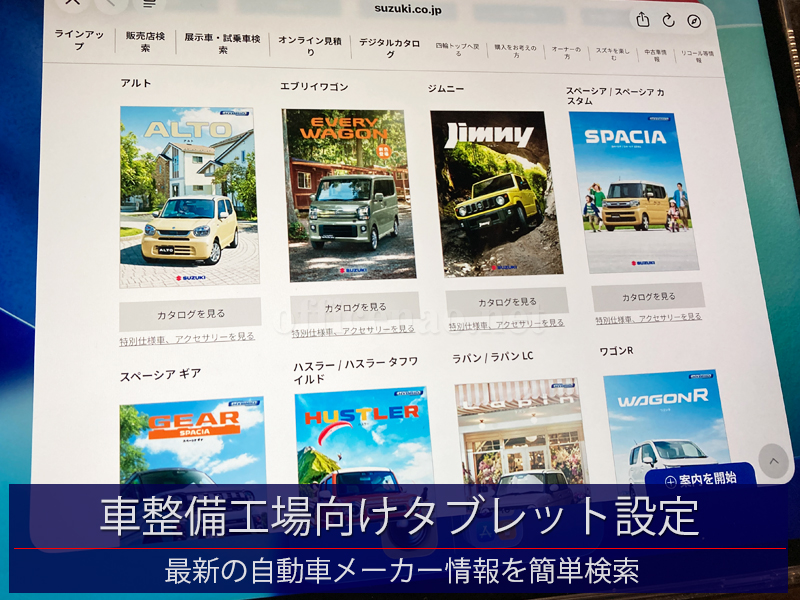The image size is (800, 600).
Task: Tap the Safari share icon
Action: [x=642, y=19]
